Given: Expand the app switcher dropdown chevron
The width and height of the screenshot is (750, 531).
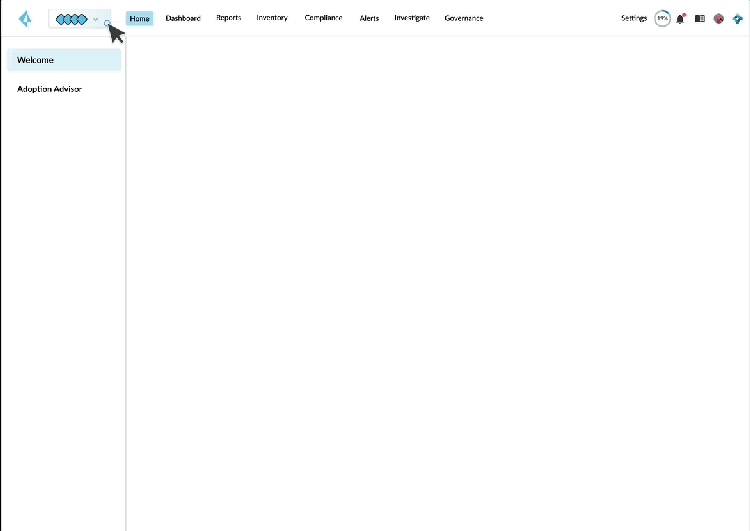Looking at the screenshot, I should 95,19.
